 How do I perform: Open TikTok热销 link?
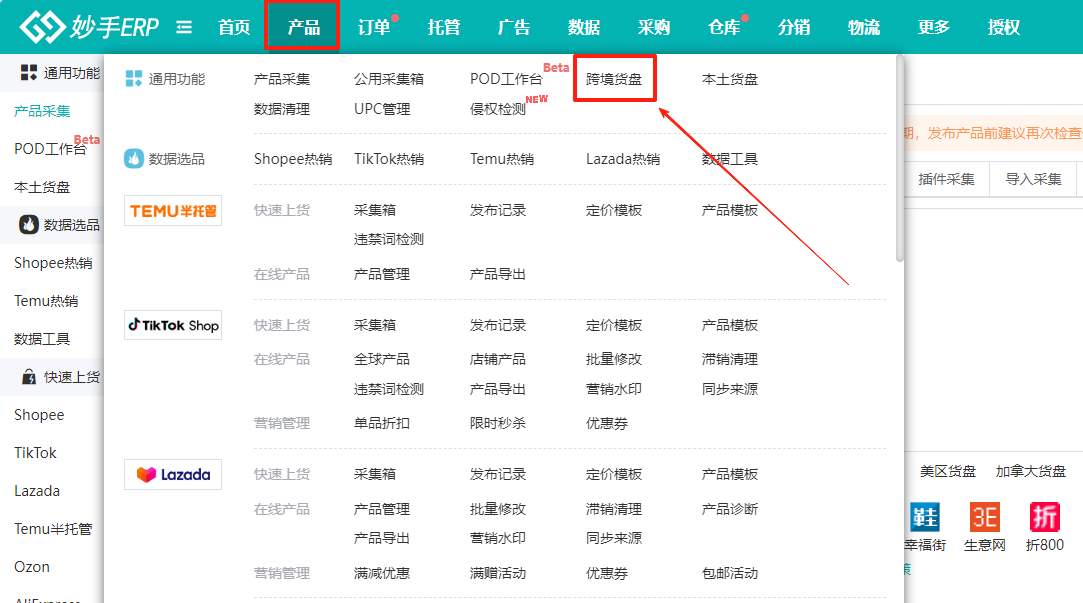click(389, 159)
